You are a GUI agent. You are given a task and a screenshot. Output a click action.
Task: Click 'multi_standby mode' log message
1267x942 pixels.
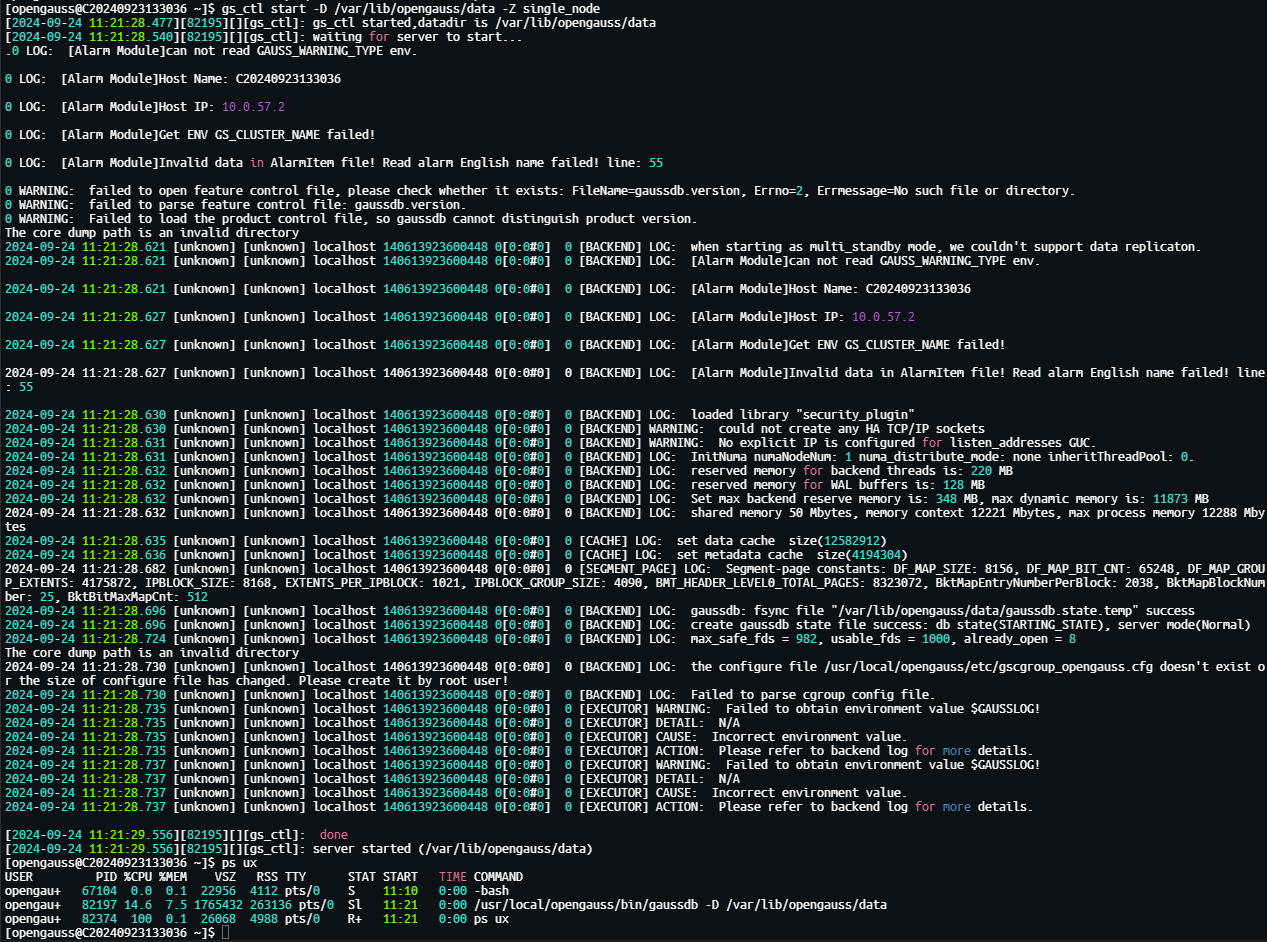point(946,246)
